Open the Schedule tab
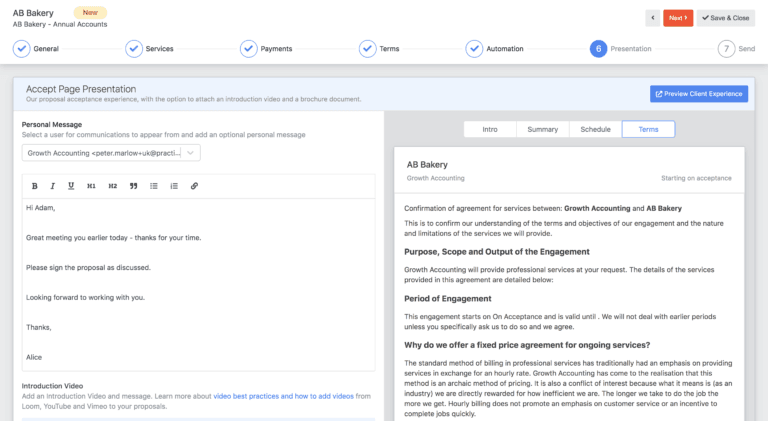Screen dimensions: 768x421 [595, 129]
